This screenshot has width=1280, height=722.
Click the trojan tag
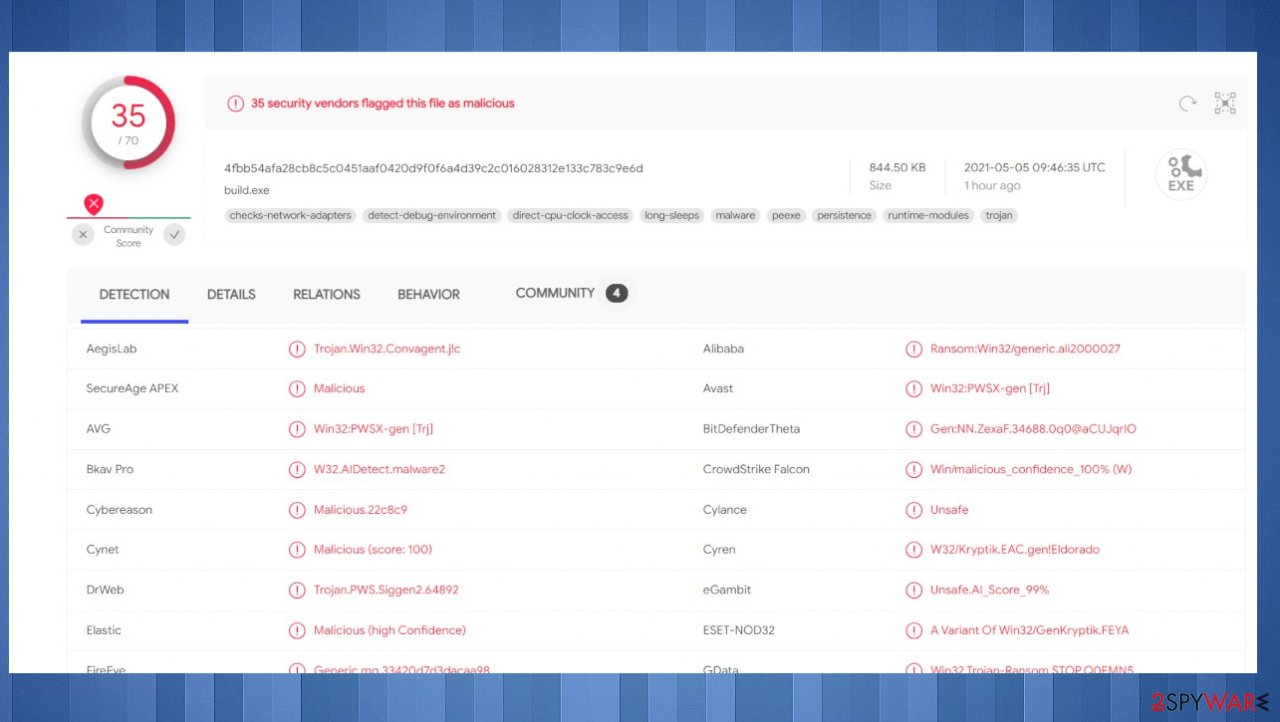pyautogui.click(x=999, y=215)
